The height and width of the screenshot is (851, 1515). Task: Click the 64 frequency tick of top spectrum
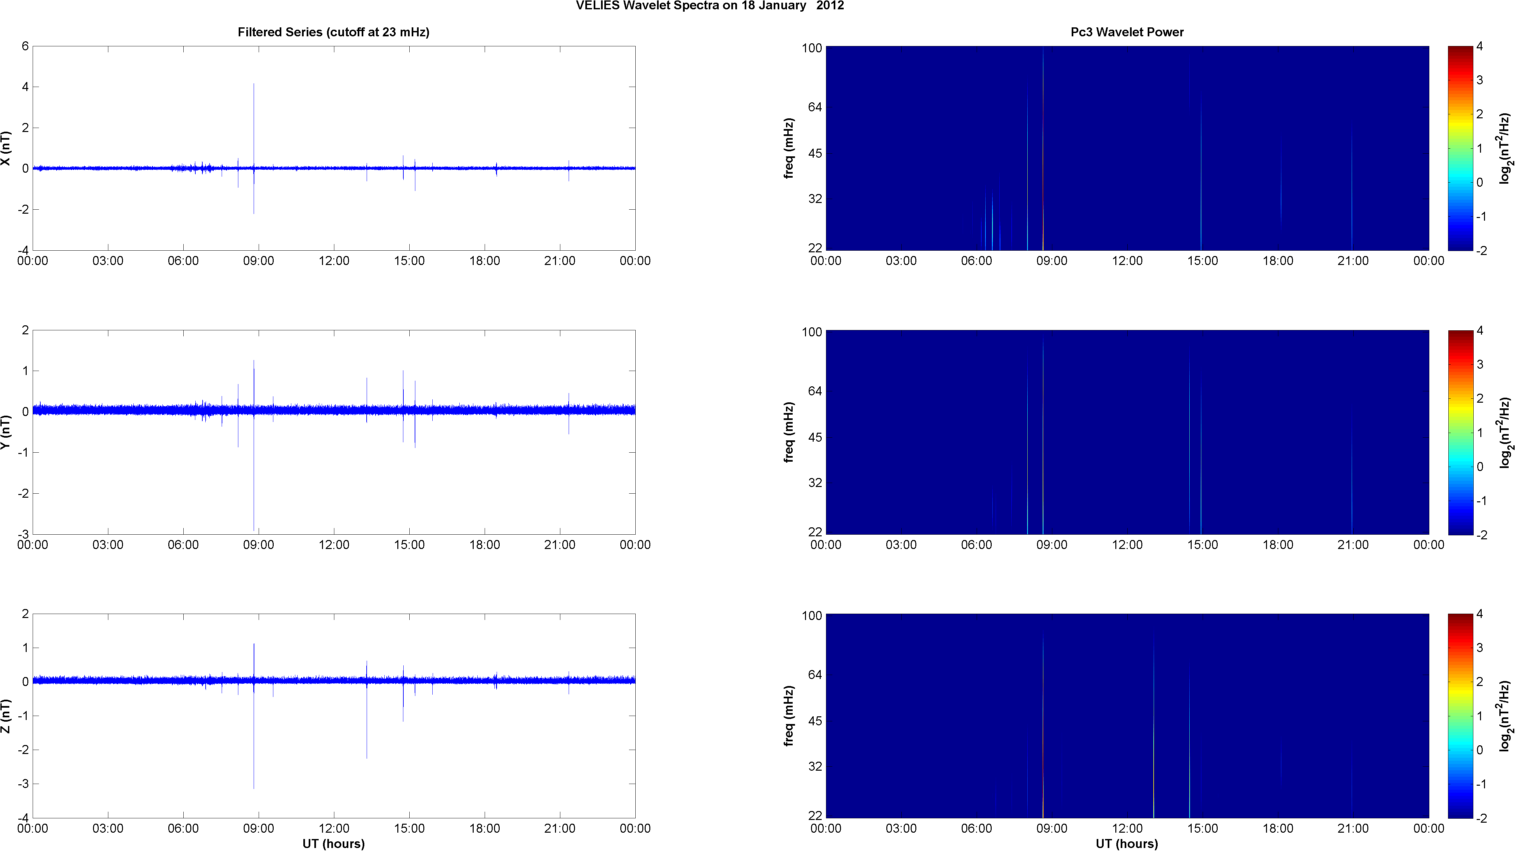(x=814, y=107)
